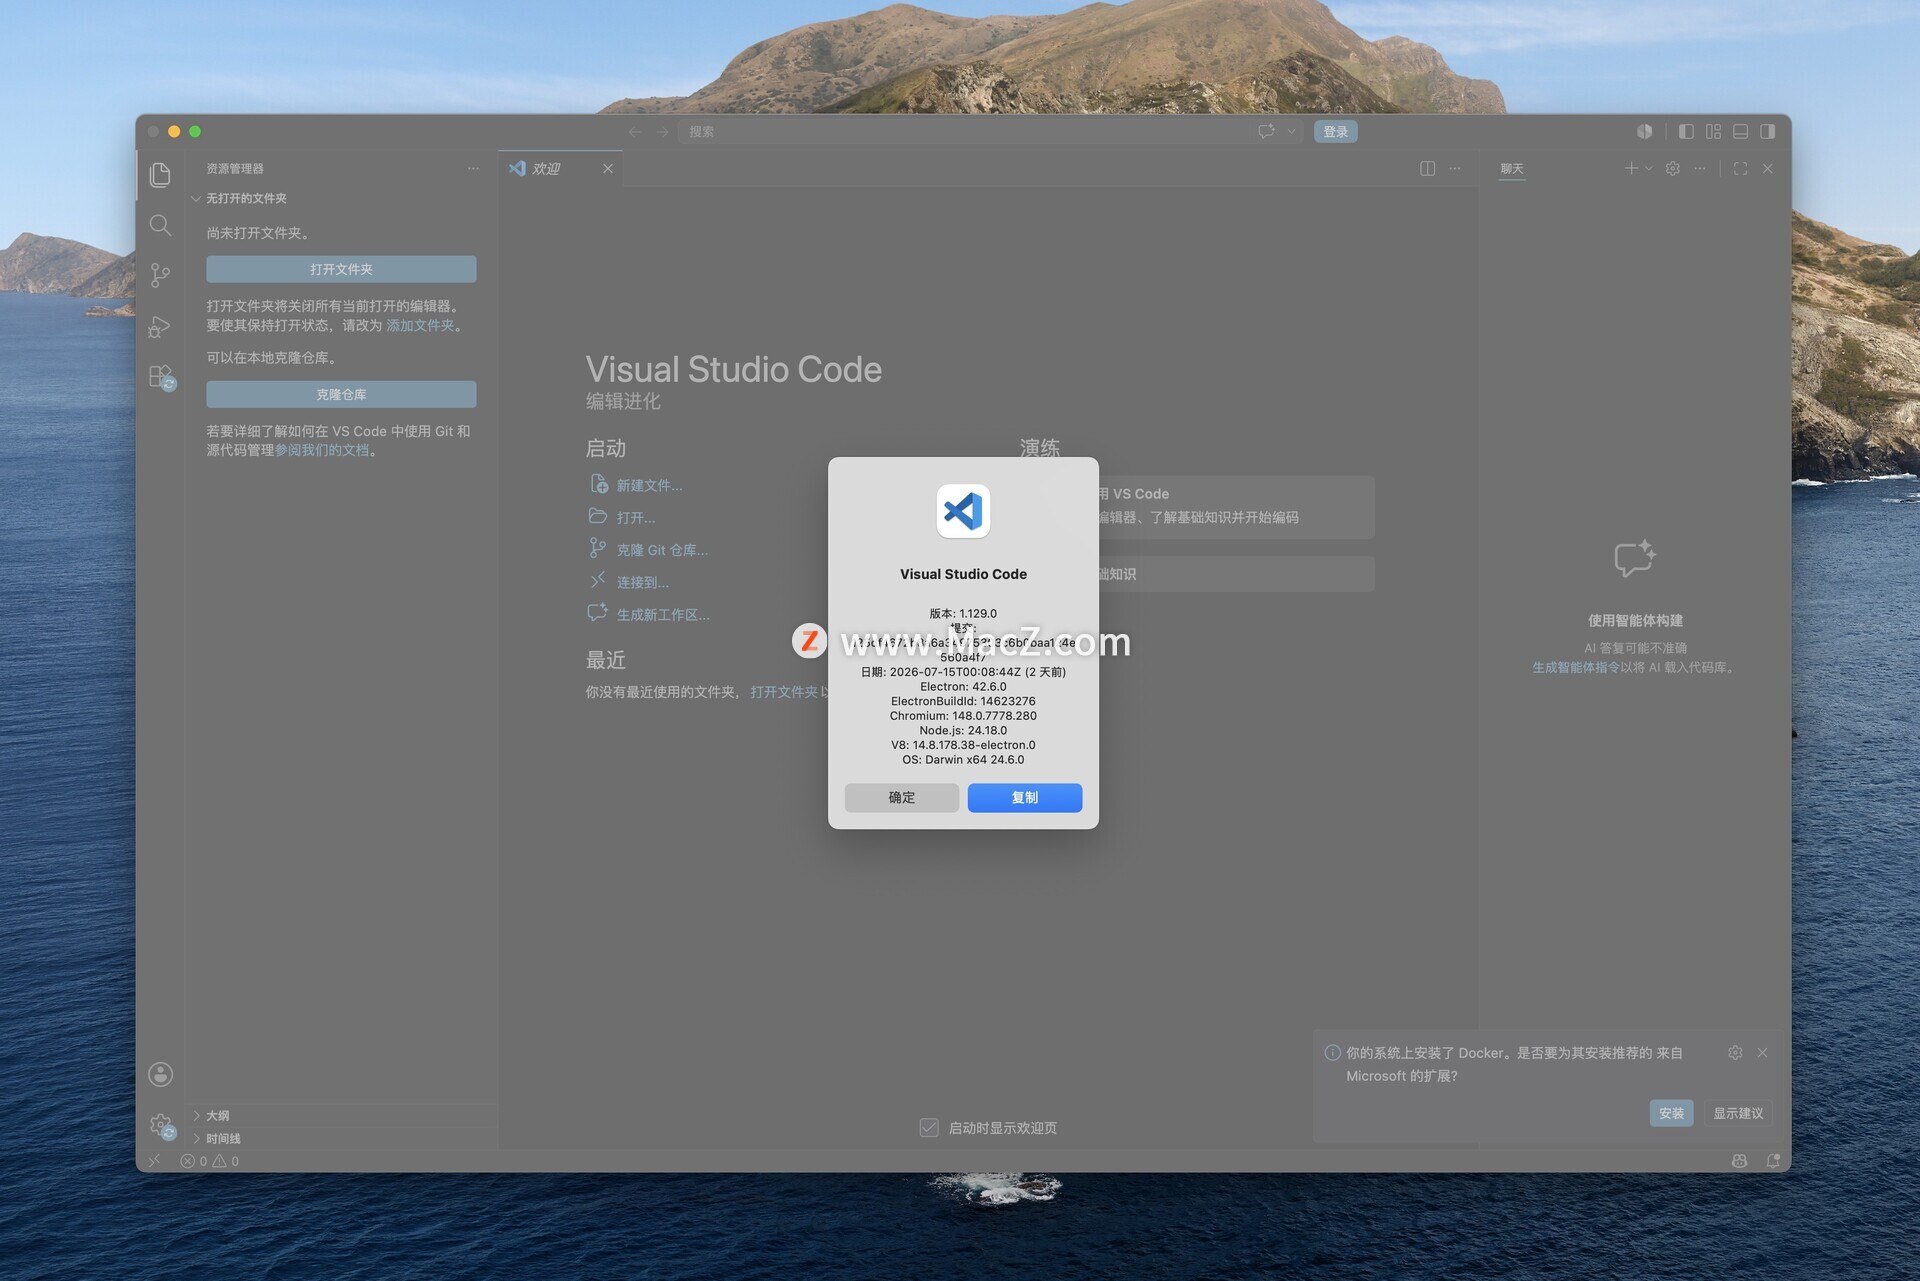Open the editor more actions ellipsis
The width and height of the screenshot is (1920, 1281).
tap(1455, 168)
